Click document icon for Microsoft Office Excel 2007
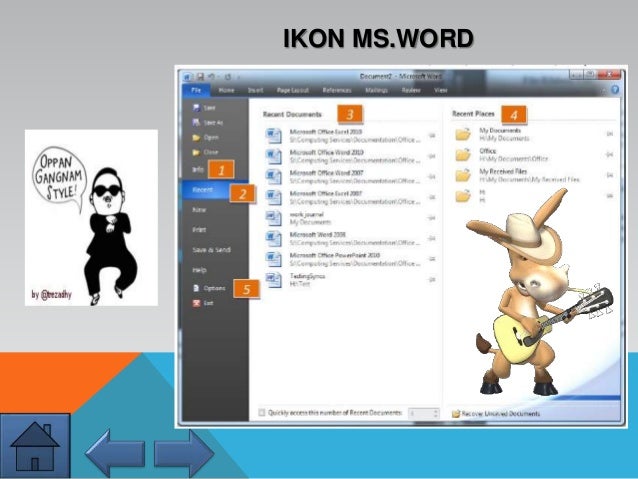 point(273,197)
